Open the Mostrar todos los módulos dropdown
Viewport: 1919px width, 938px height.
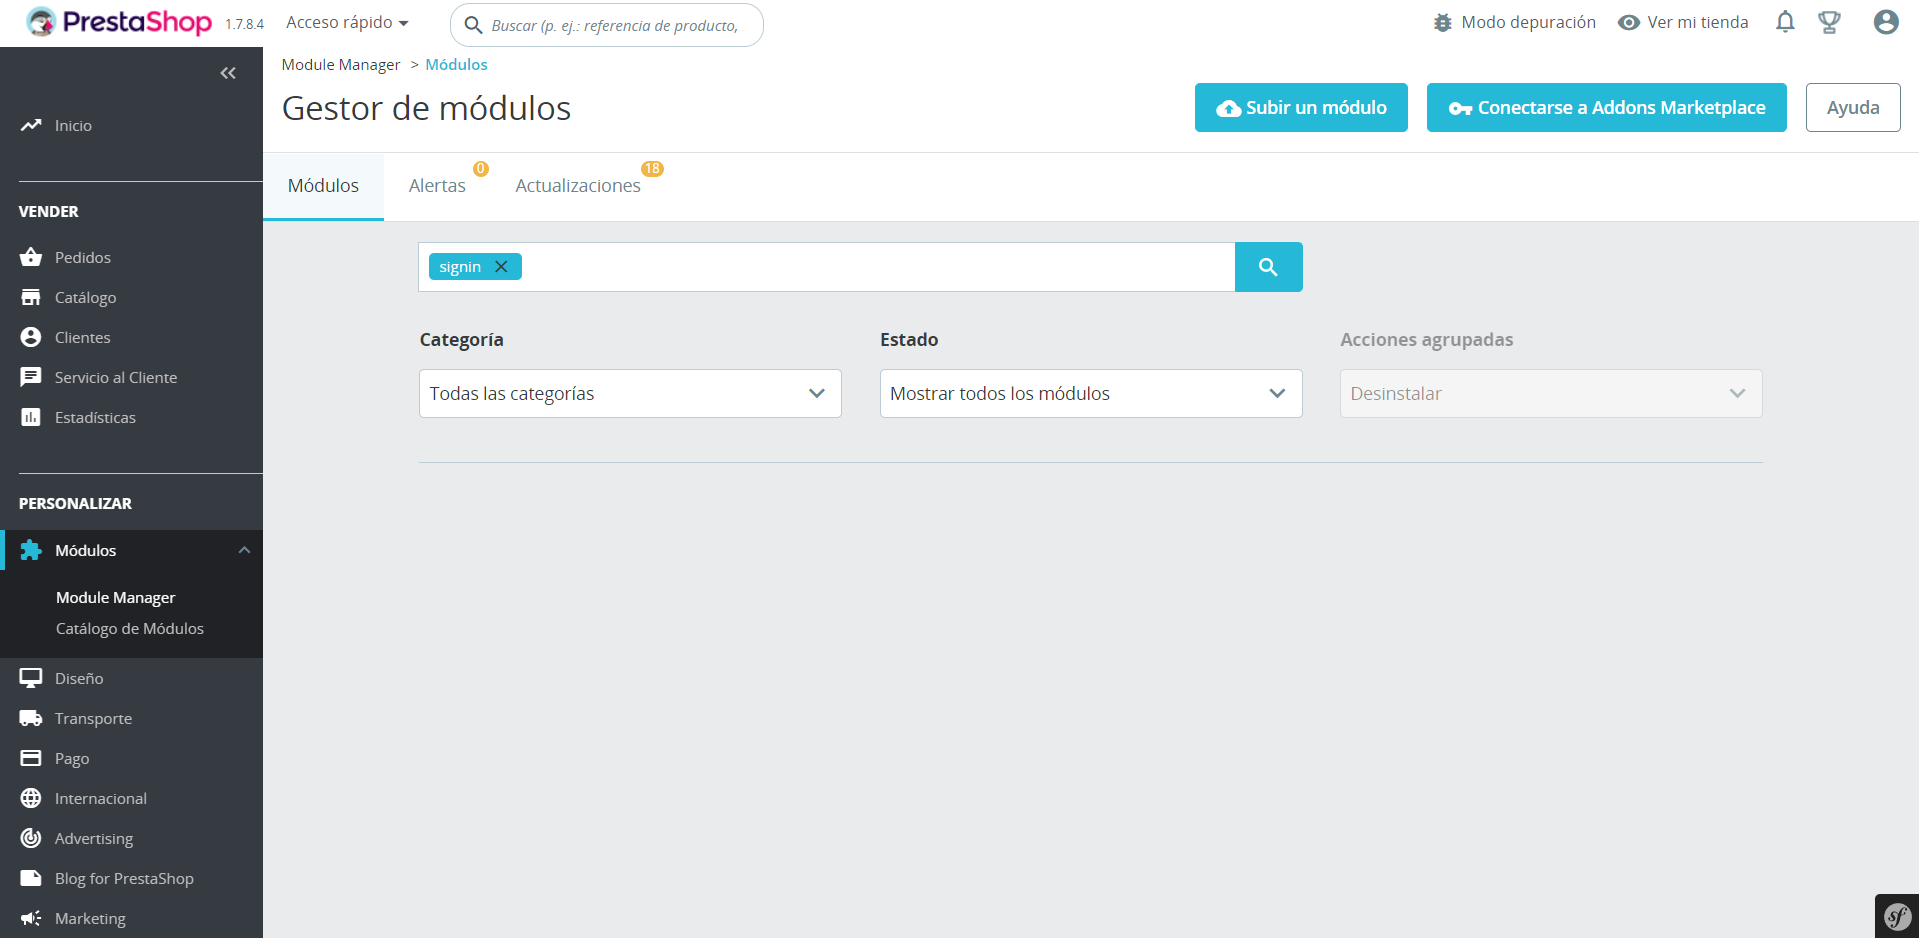coord(1091,394)
